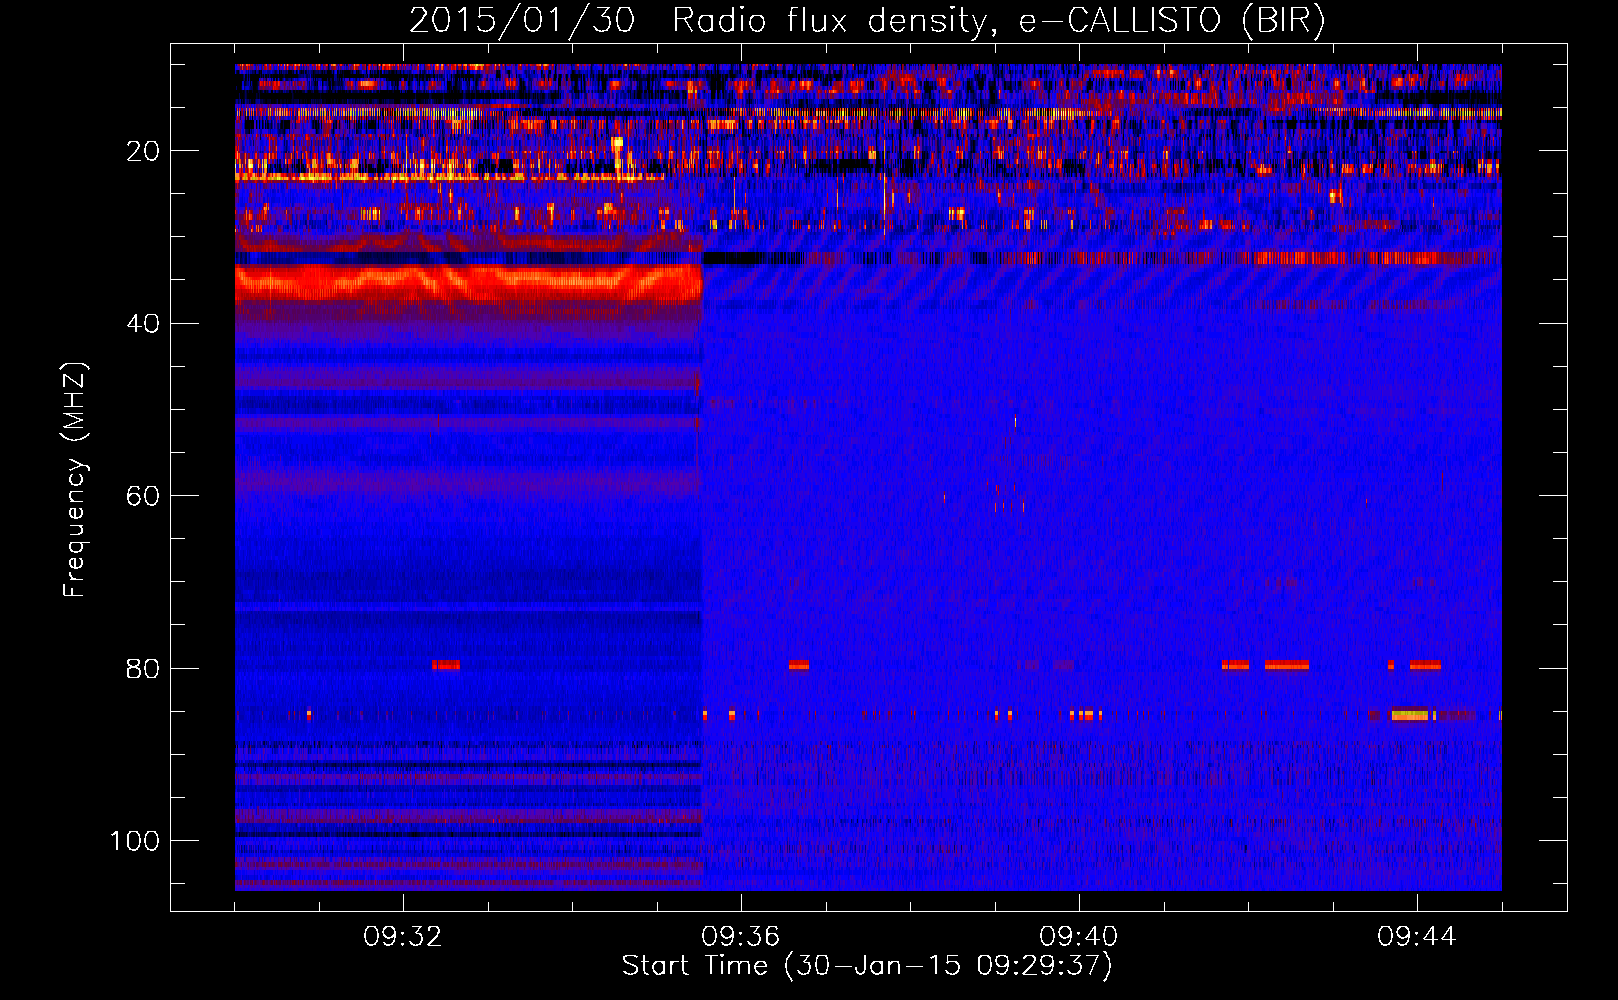Image resolution: width=1618 pixels, height=1000 pixels.
Task: Click the yellow burst near 85 MHz at 09:44
Action: coord(1410,715)
